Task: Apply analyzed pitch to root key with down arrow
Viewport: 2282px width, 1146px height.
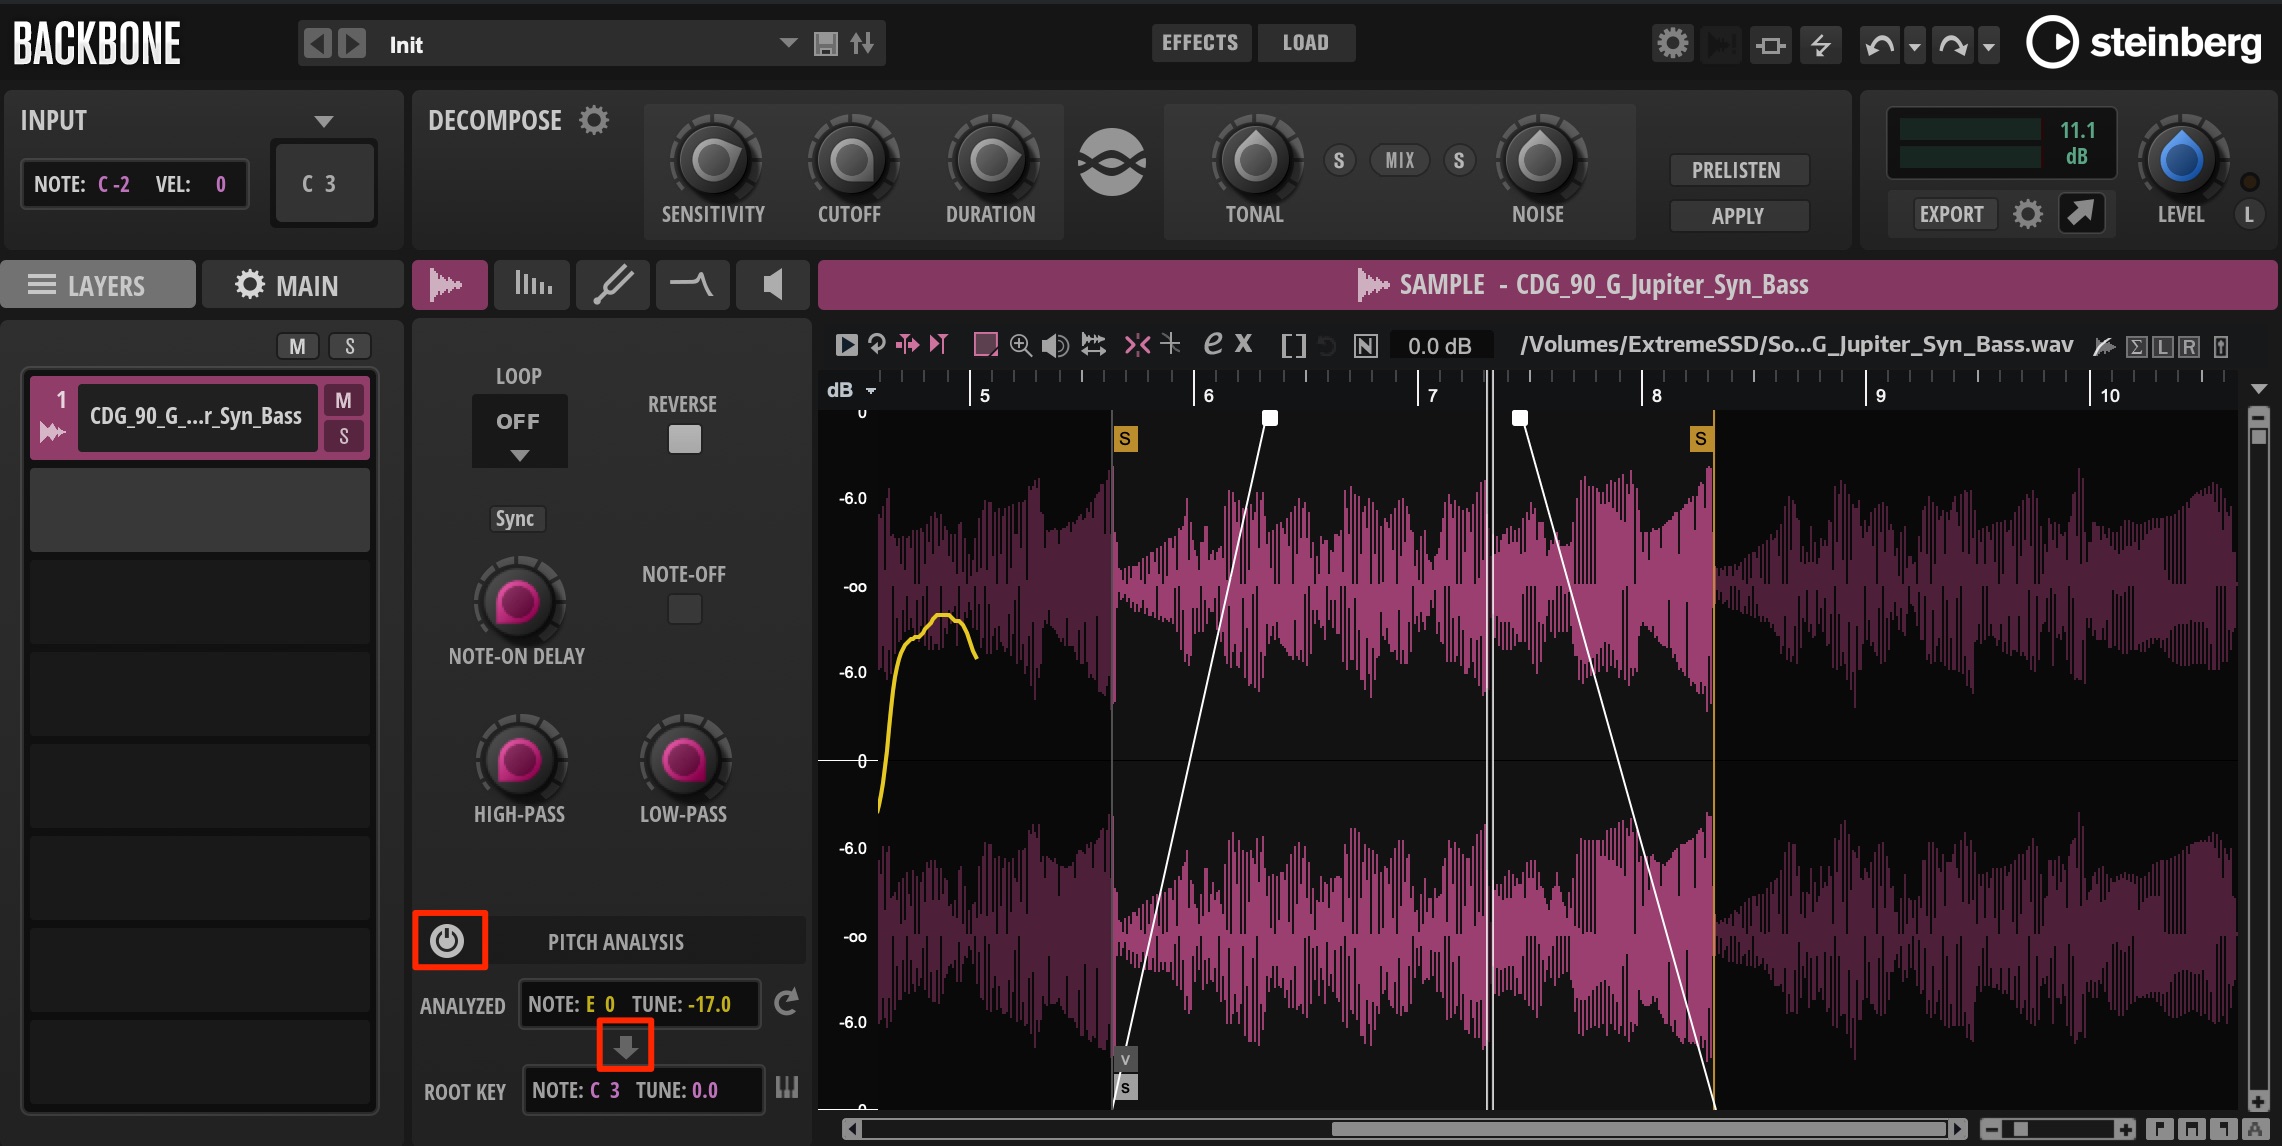Action: click(626, 1047)
